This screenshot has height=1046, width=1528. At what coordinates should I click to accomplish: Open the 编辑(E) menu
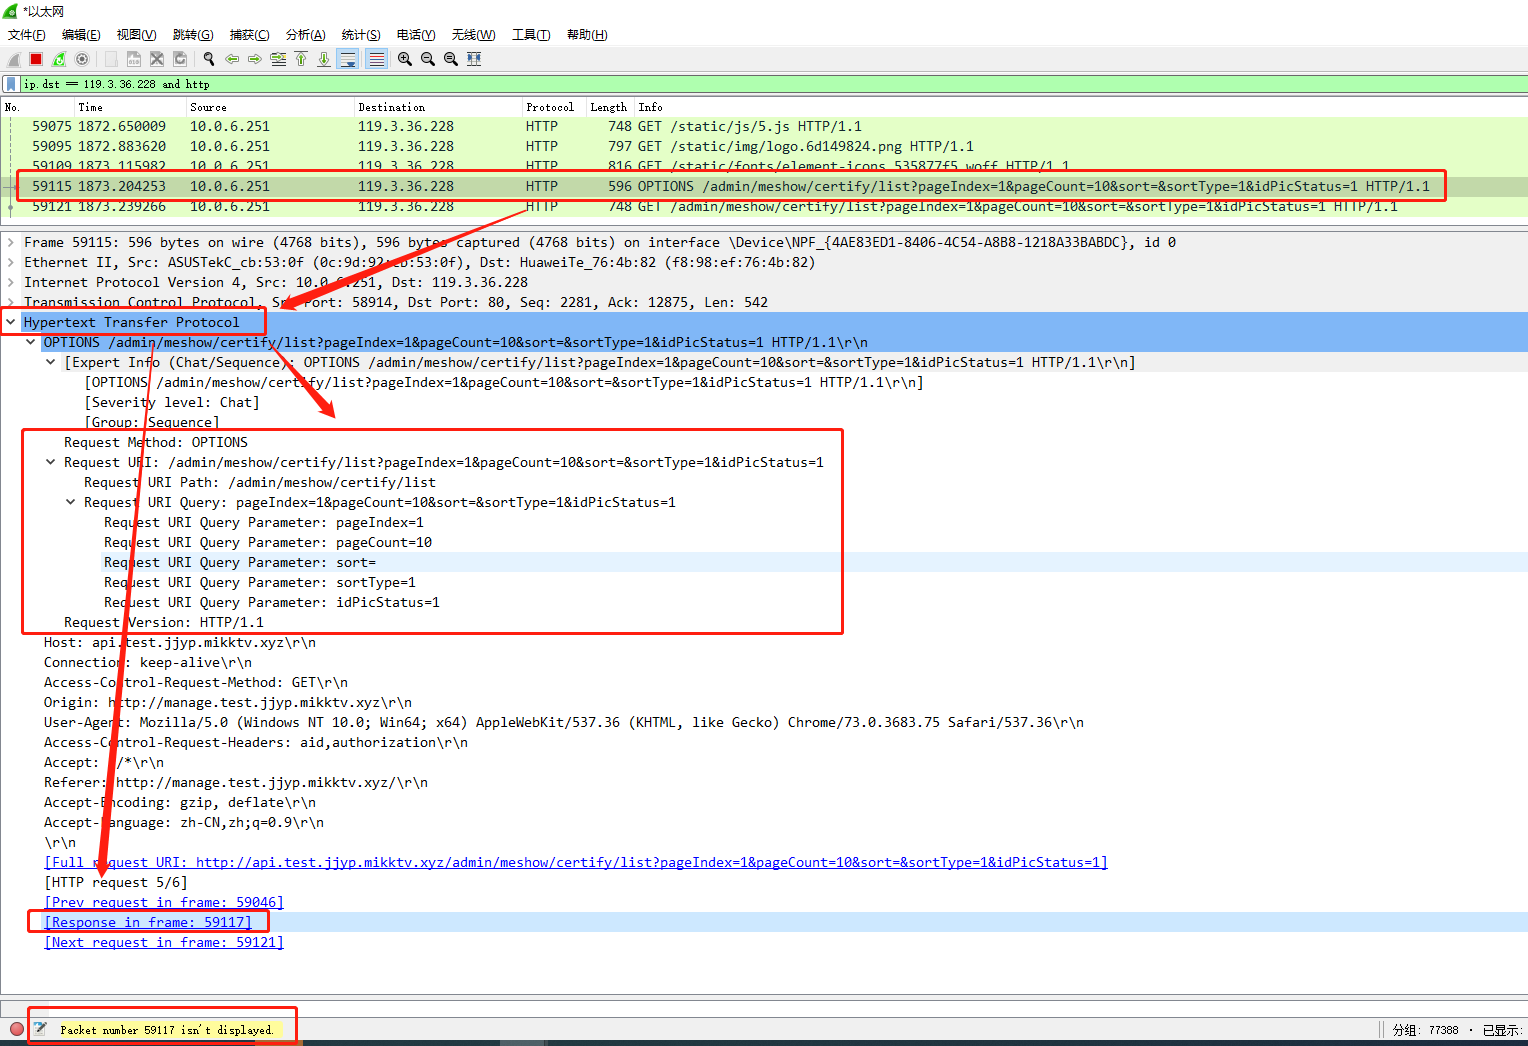pyautogui.click(x=81, y=35)
